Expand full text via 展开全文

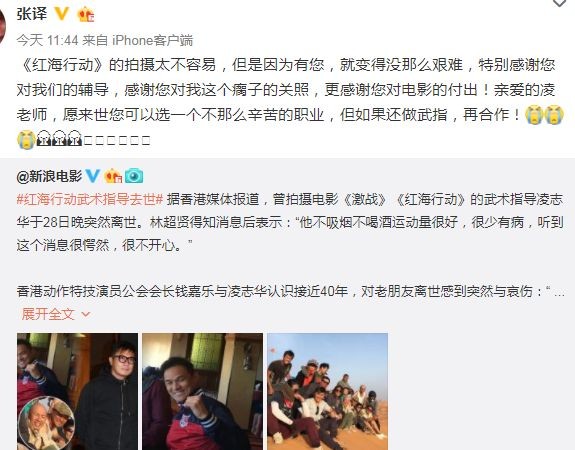tap(48, 314)
